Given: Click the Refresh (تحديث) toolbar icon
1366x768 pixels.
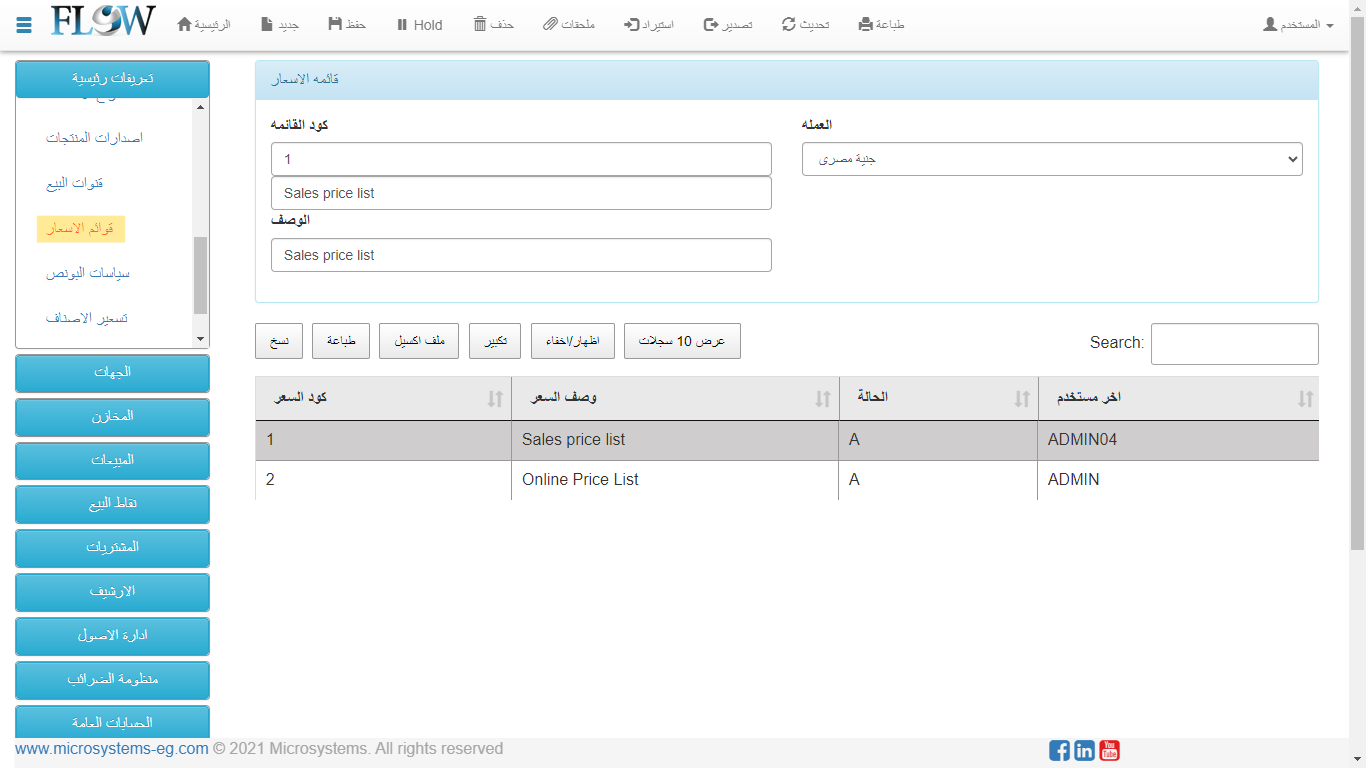Looking at the screenshot, I should point(789,25).
